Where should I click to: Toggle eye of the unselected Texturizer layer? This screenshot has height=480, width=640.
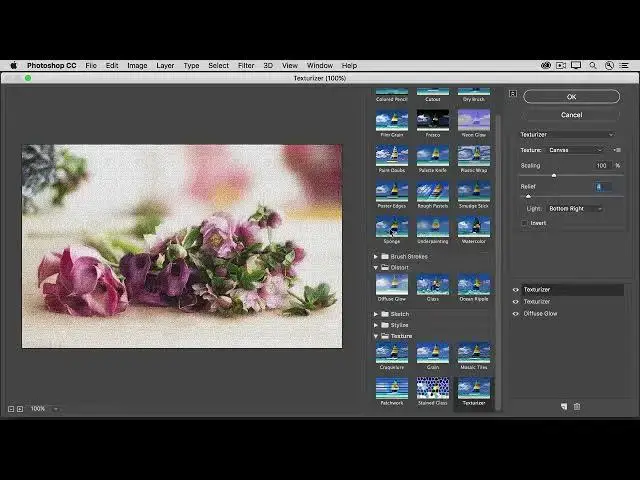(516, 302)
